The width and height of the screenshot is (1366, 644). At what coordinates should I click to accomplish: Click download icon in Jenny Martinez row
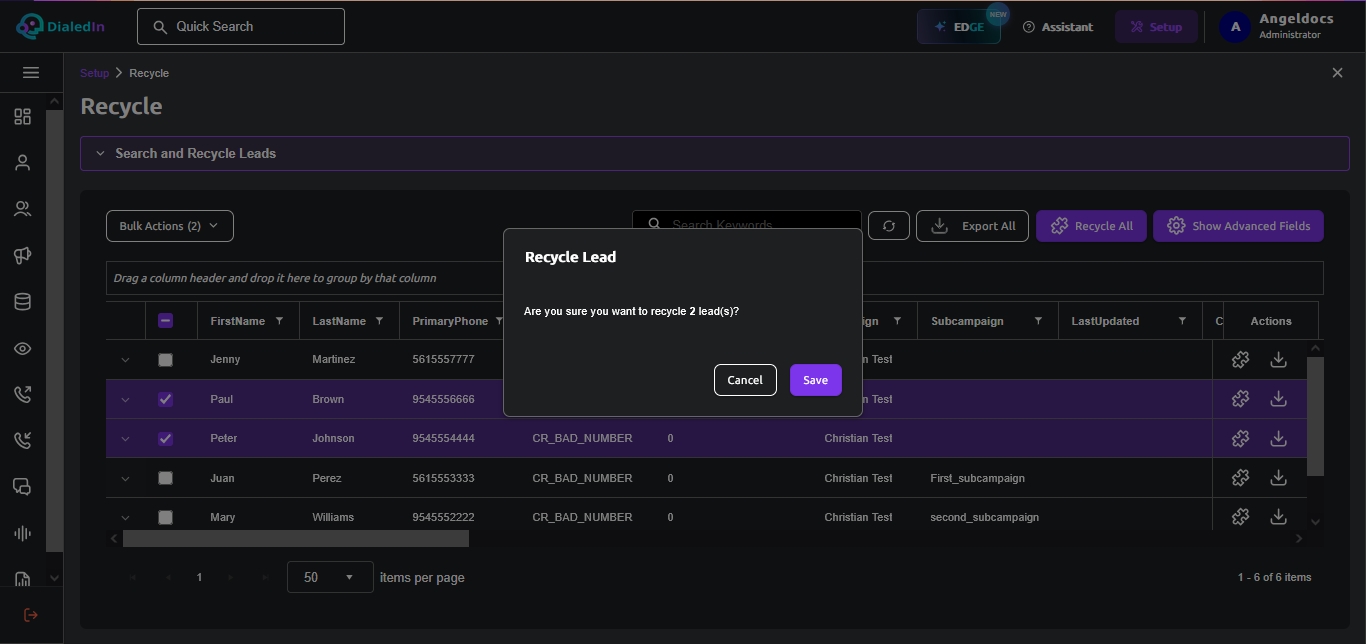1278,360
